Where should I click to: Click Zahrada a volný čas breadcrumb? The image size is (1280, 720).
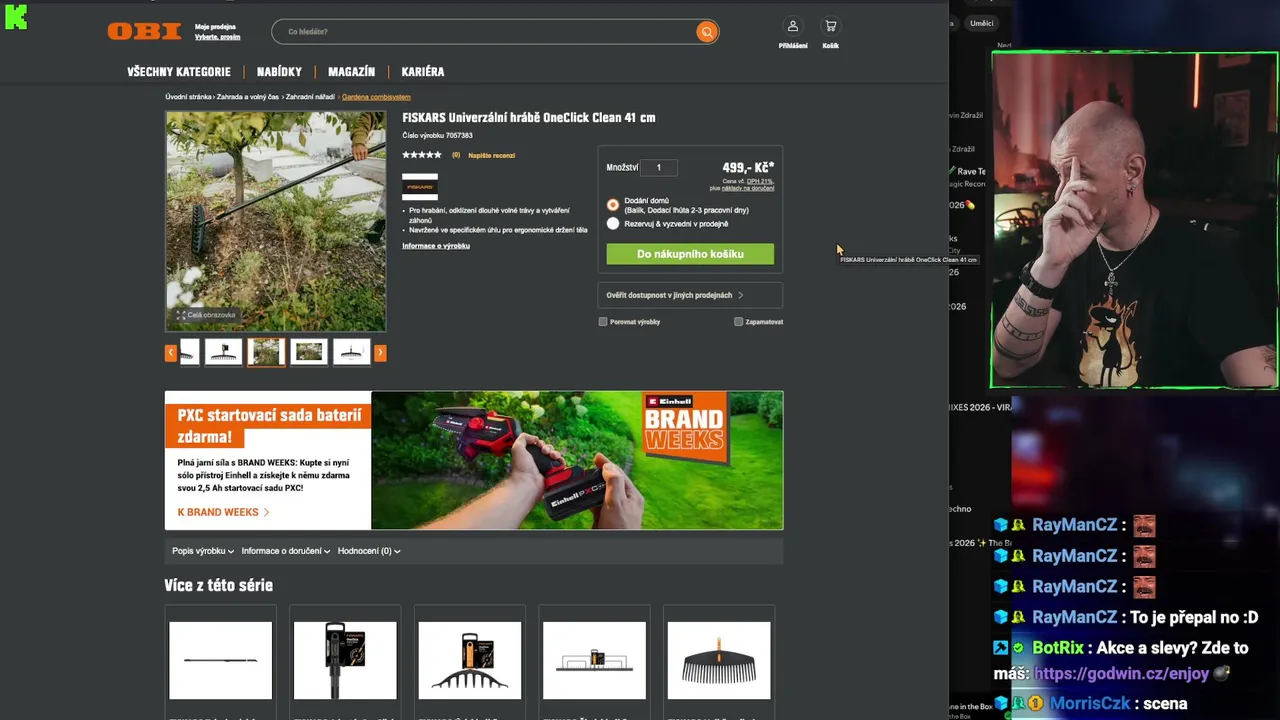248,97
